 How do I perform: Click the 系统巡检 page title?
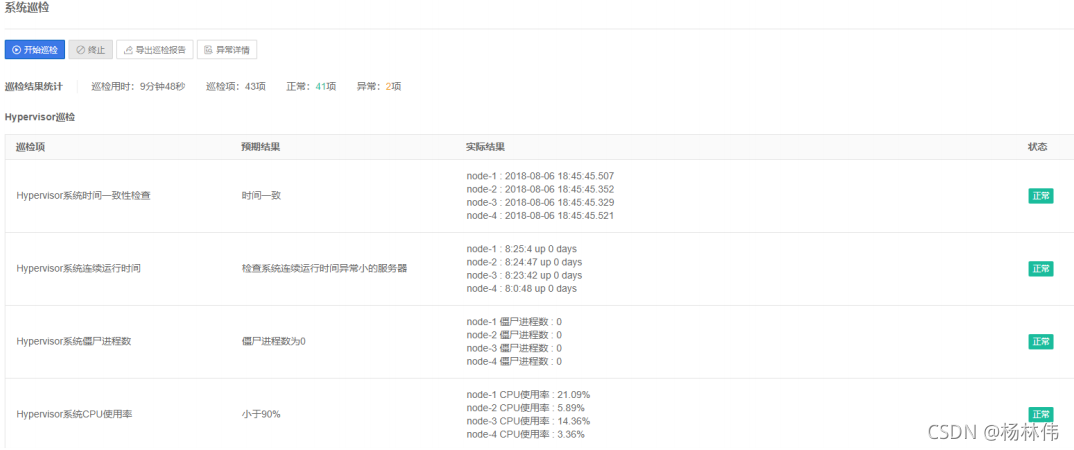(27, 8)
